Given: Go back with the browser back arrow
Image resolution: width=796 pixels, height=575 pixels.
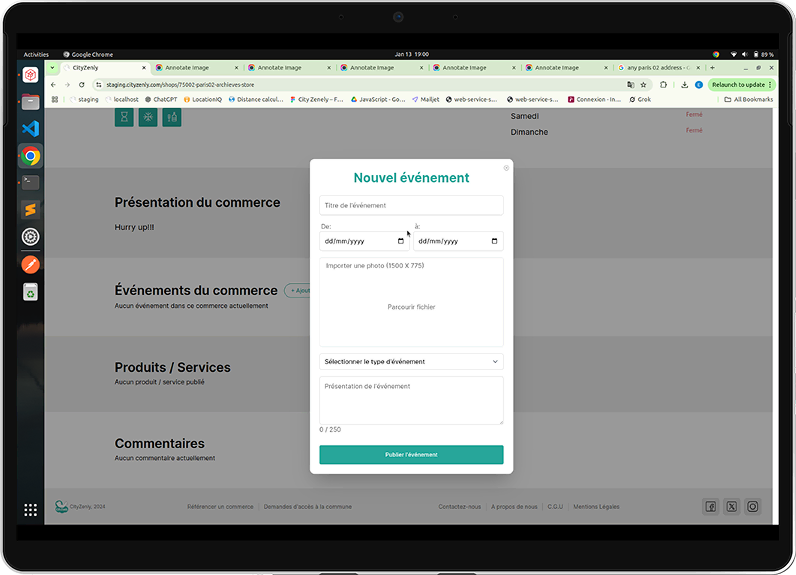Looking at the screenshot, I should pos(53,85).
